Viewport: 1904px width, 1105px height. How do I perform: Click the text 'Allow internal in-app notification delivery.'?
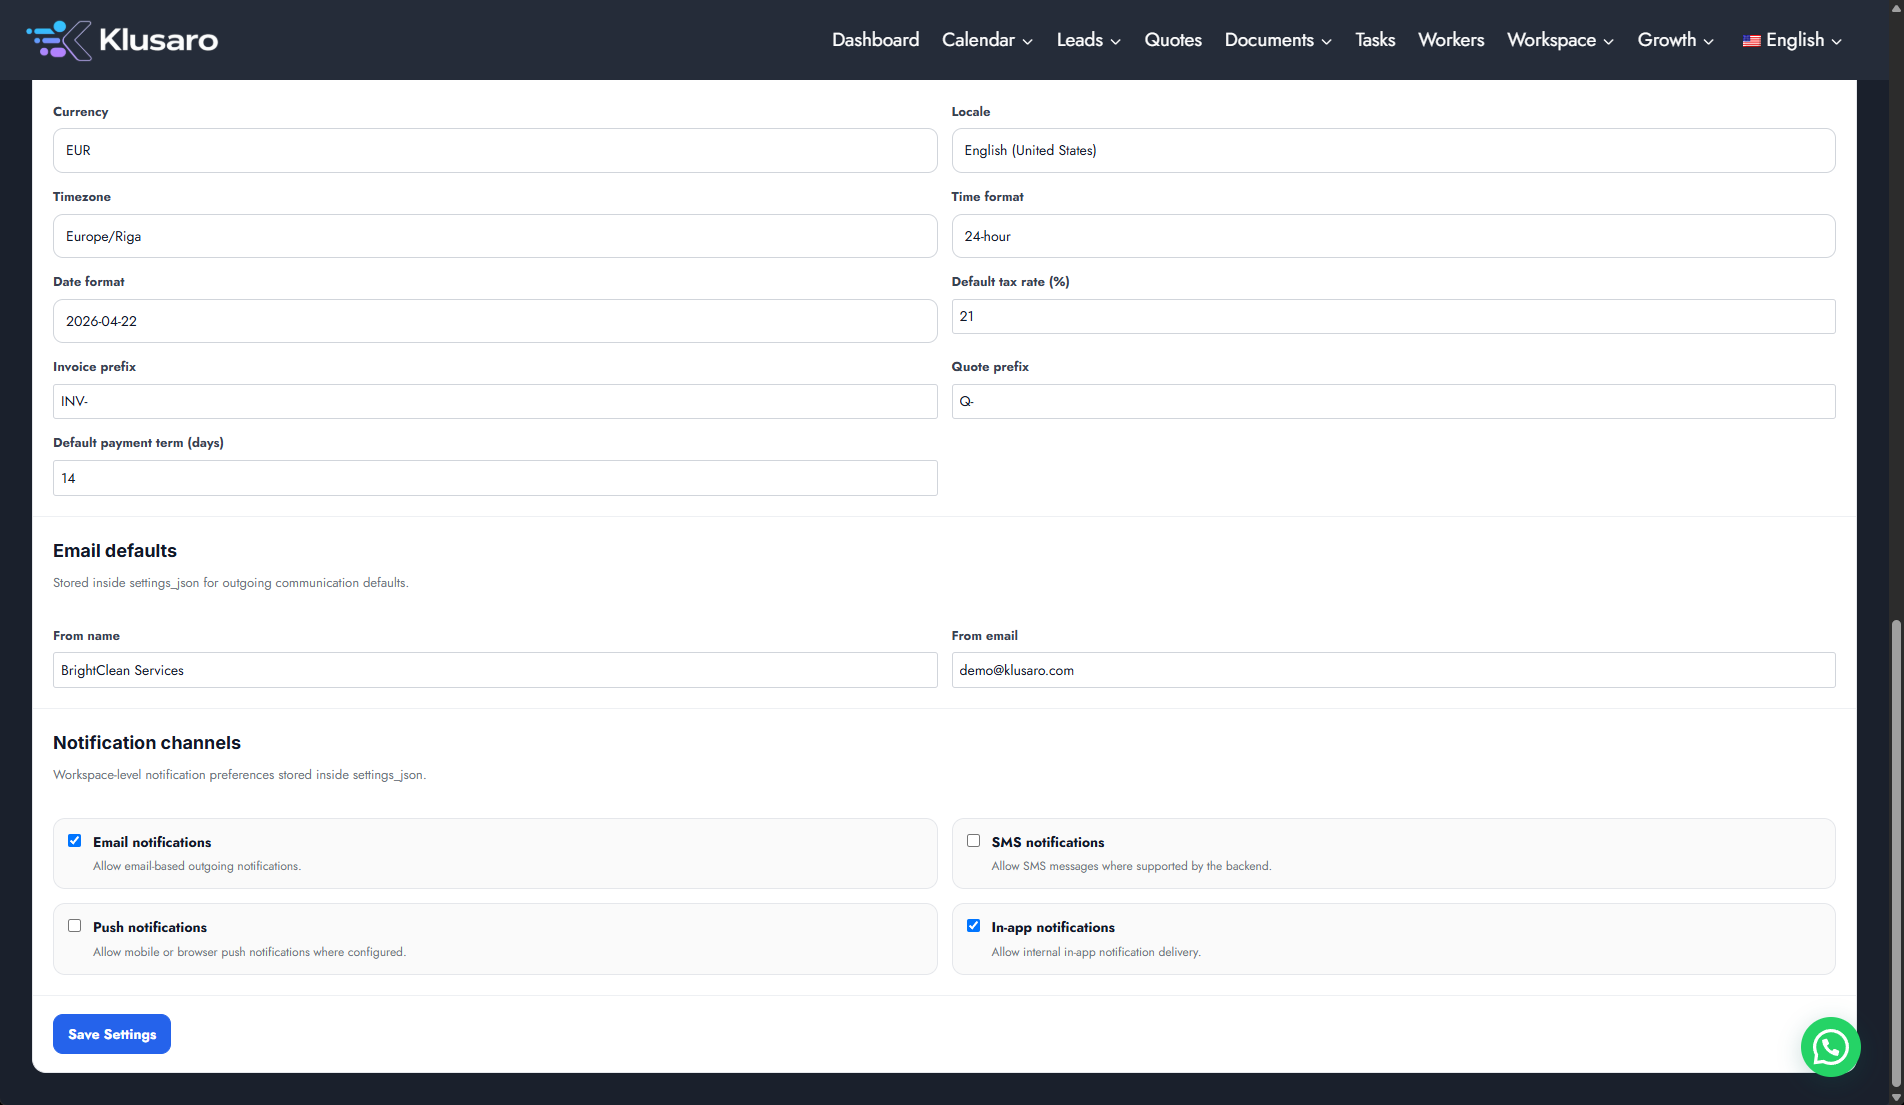tap(1096, 952)
